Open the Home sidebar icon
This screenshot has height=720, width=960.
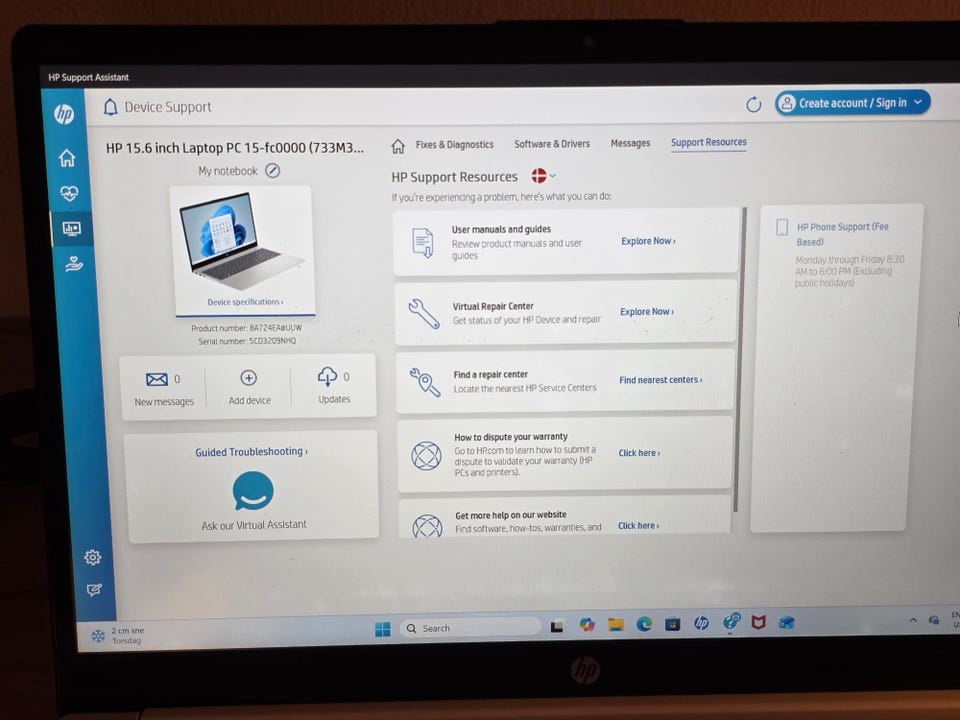67,158
